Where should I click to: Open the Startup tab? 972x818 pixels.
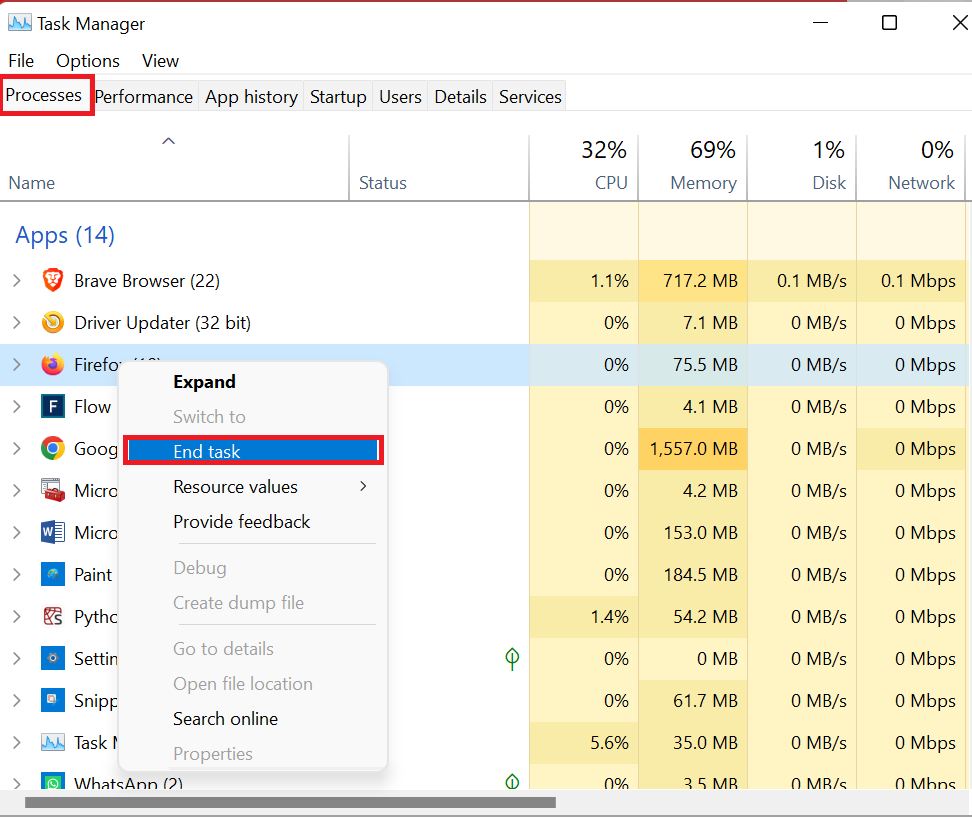pos(338,97)
